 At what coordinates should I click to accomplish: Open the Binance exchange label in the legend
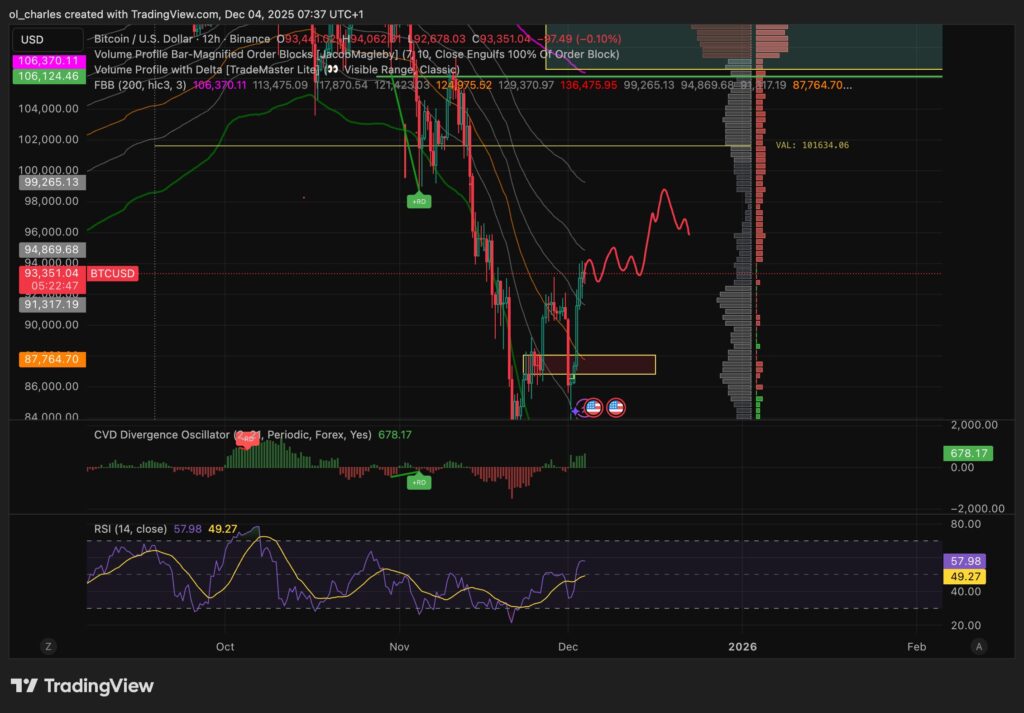(x=250, y=38)
